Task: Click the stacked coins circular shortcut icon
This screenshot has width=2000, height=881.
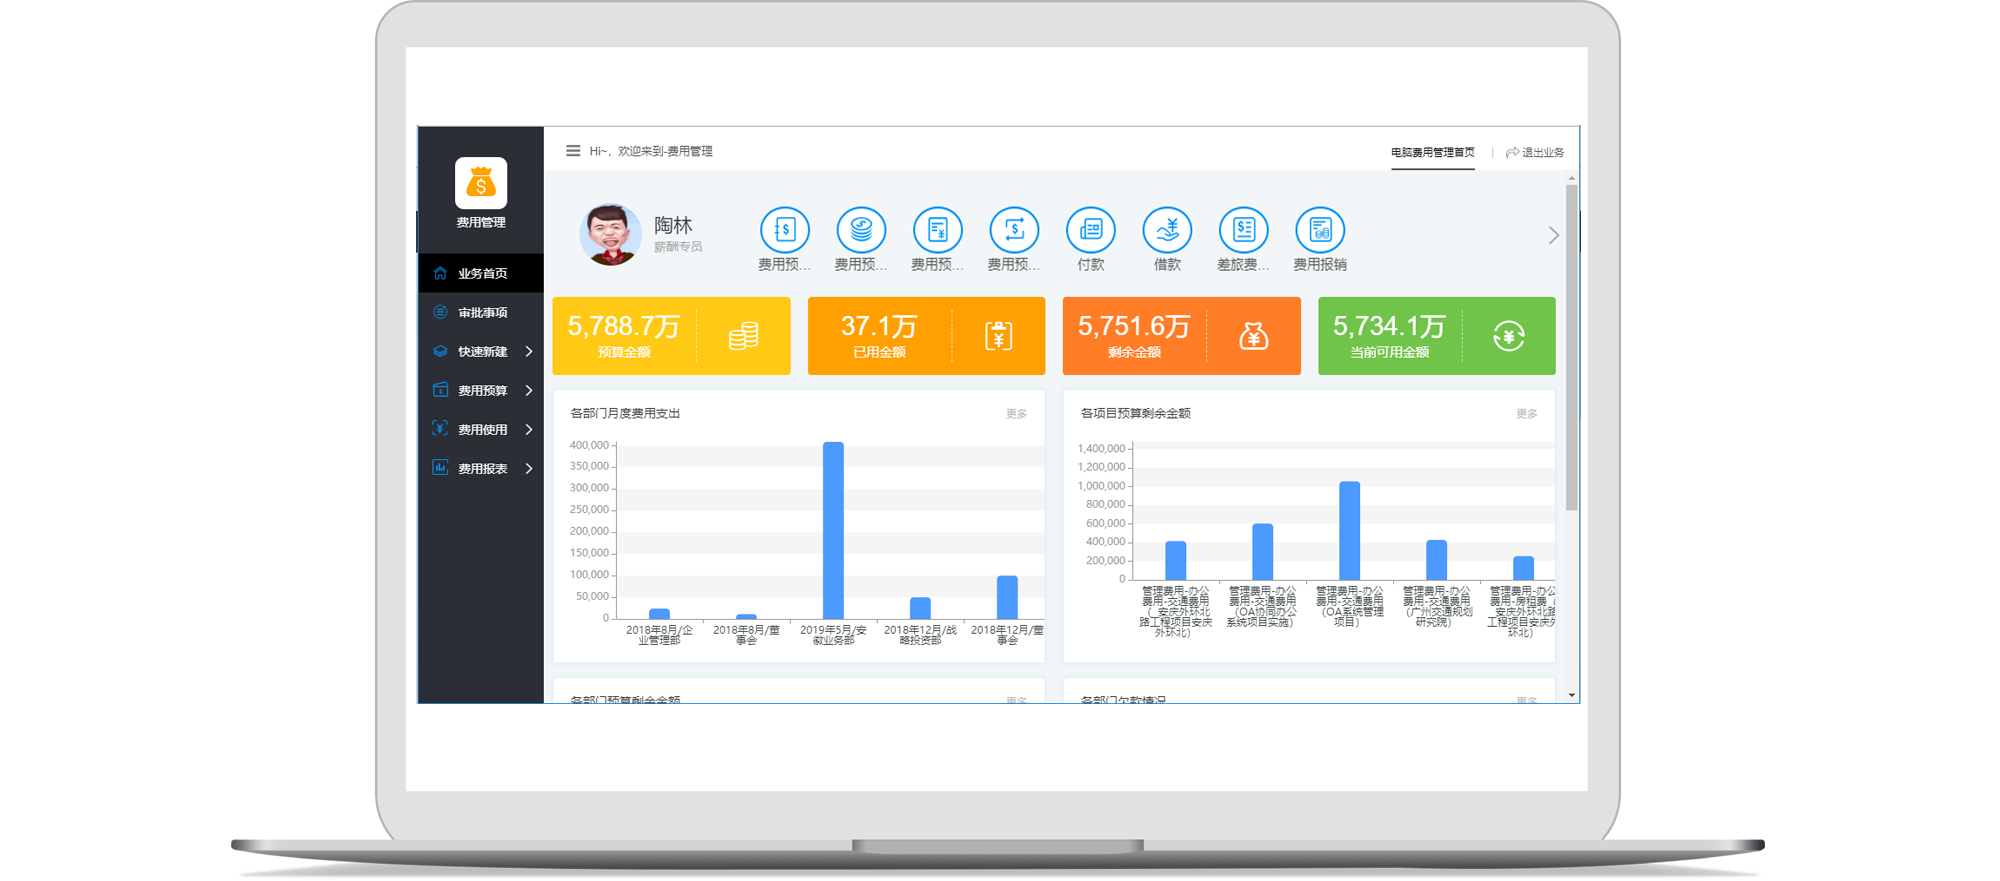Action: point(861,231)
